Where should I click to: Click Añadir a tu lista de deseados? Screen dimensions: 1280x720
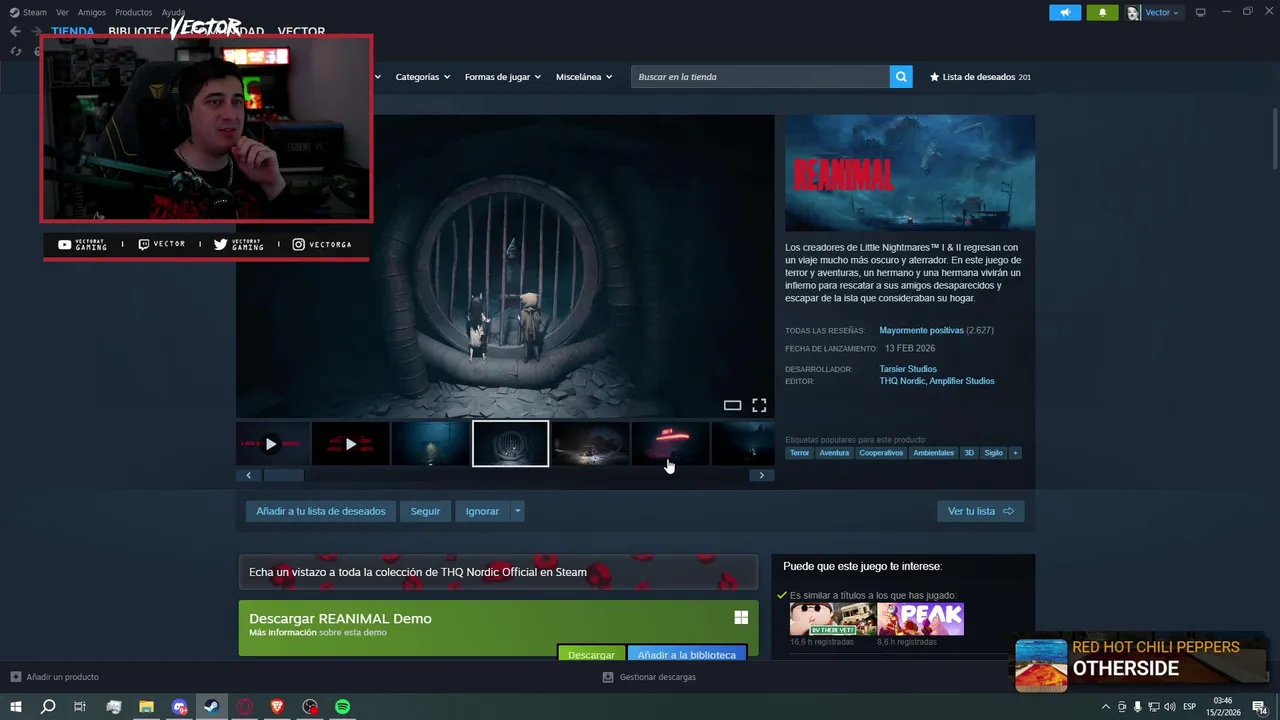[321, 511]
